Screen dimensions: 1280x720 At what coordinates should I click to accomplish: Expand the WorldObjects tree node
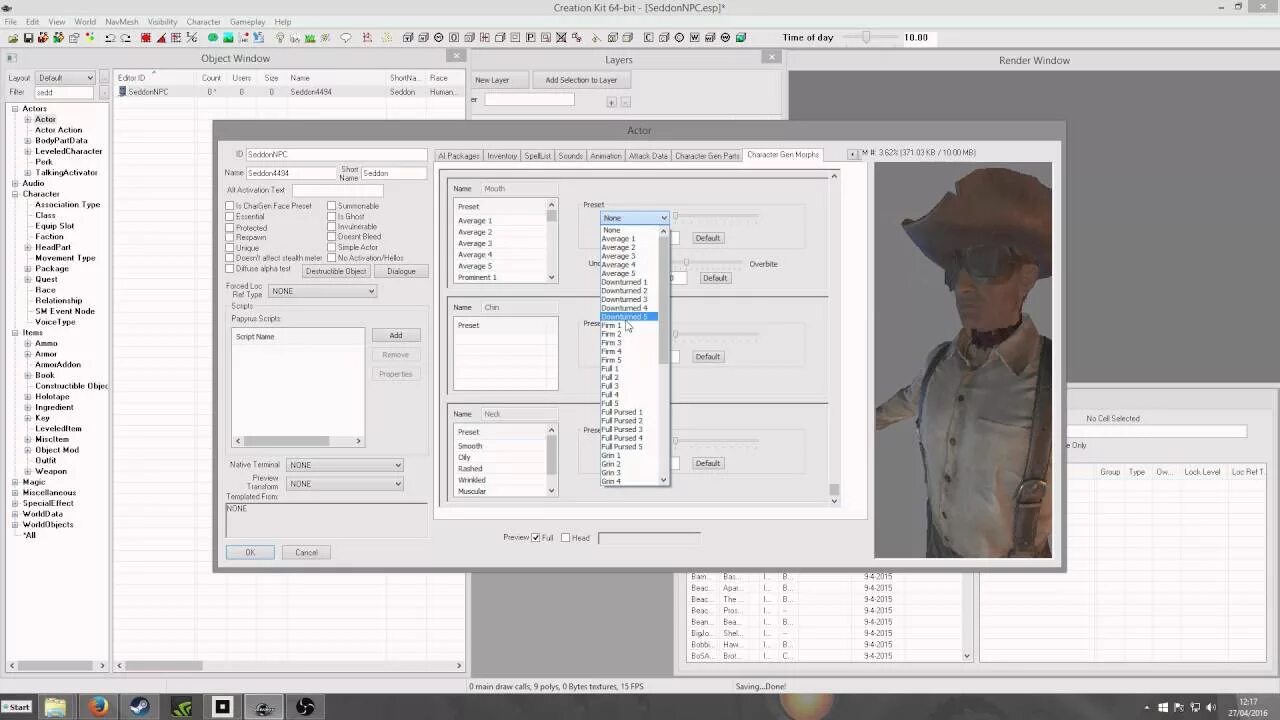[x=17, y=524]
